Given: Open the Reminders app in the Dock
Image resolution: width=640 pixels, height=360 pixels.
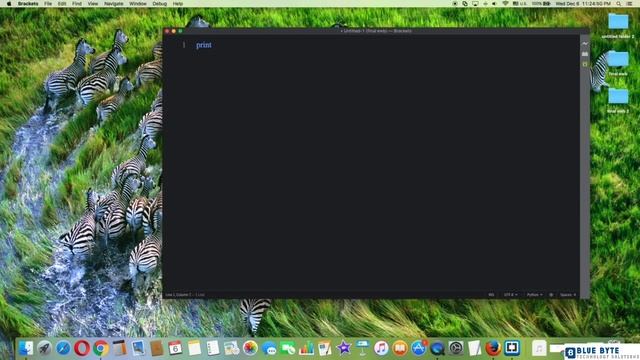Looking at the screenshot, I should [x=213, y=348].
